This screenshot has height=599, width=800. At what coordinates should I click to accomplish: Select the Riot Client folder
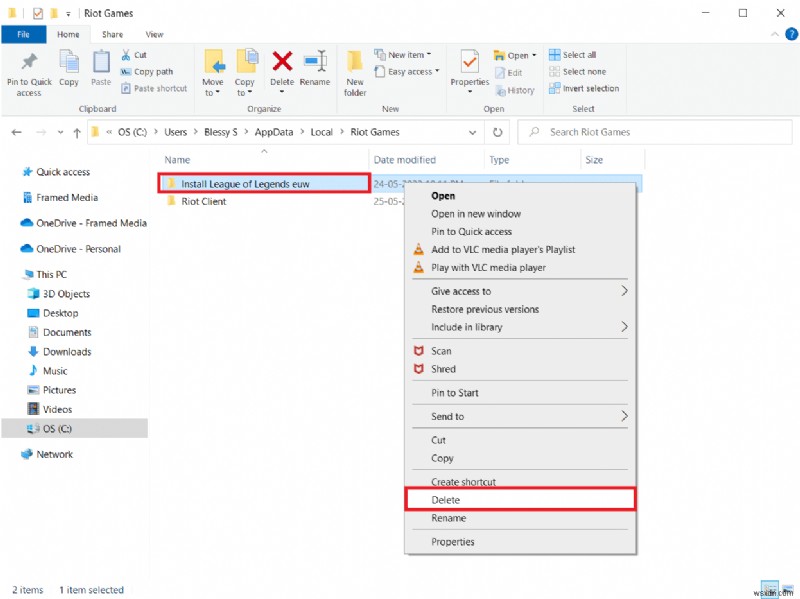pos(204,201)
